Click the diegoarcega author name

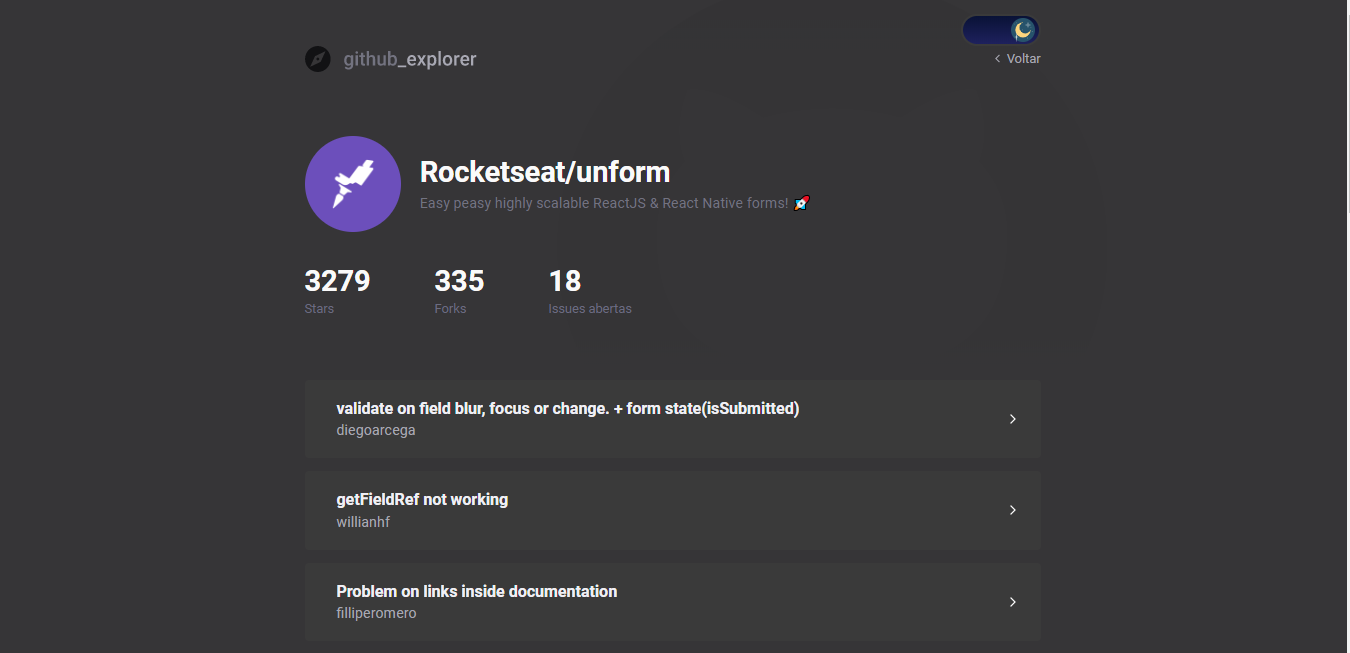pos(376,430)
